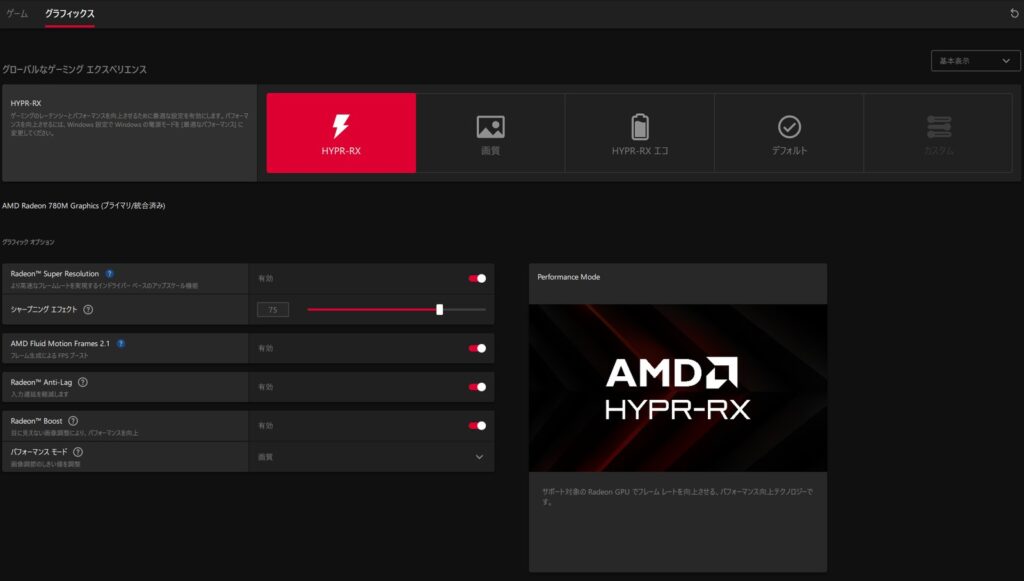
Task: Click the Performance Mode panel title
Action: click(569, 277)
